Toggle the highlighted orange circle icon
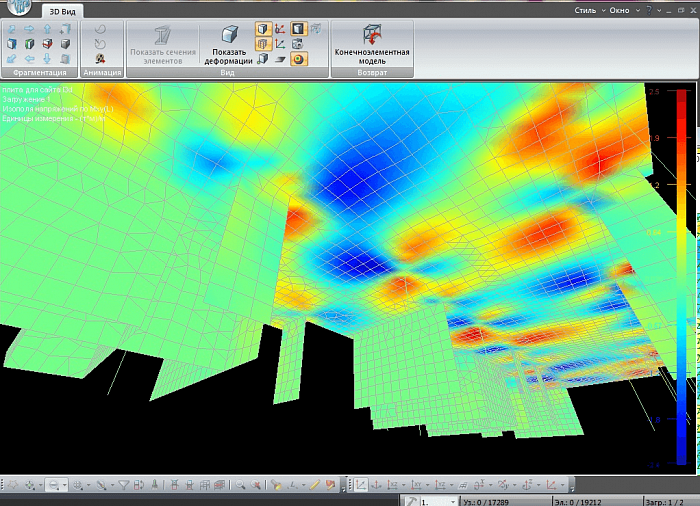Screen dimensions: 700x506 click(x=298, y=59)
